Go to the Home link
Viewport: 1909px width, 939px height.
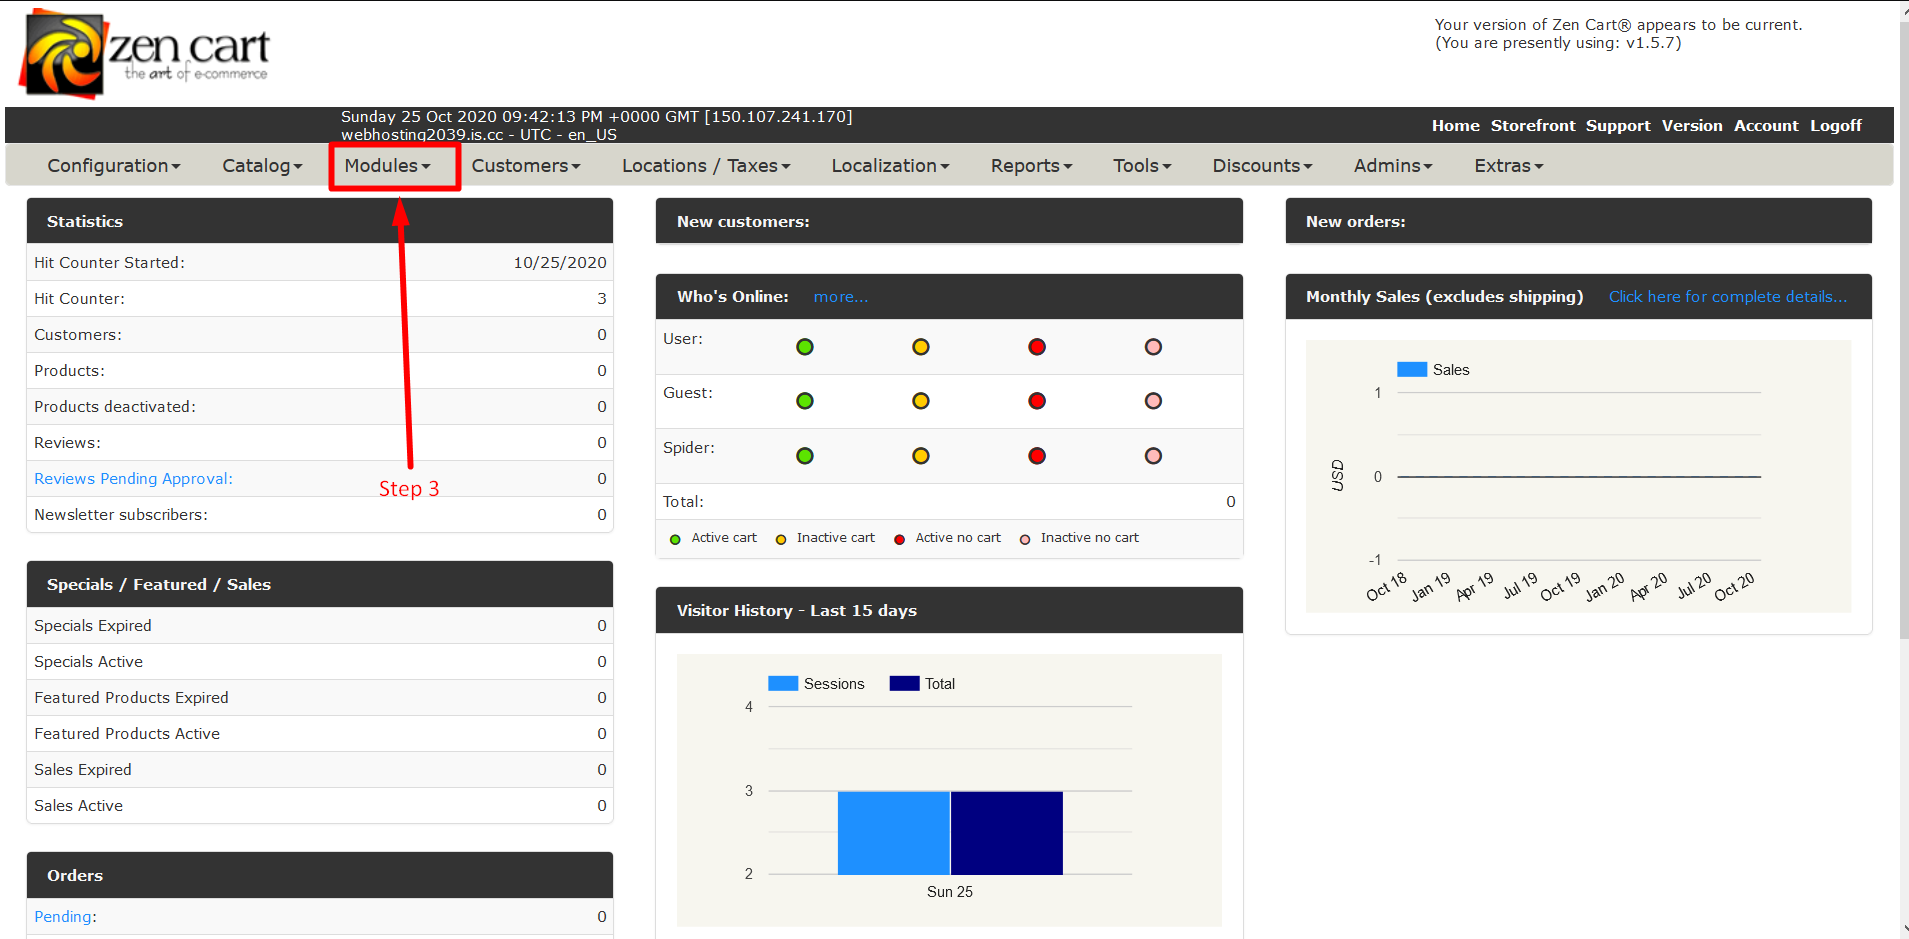(1455, 126)
